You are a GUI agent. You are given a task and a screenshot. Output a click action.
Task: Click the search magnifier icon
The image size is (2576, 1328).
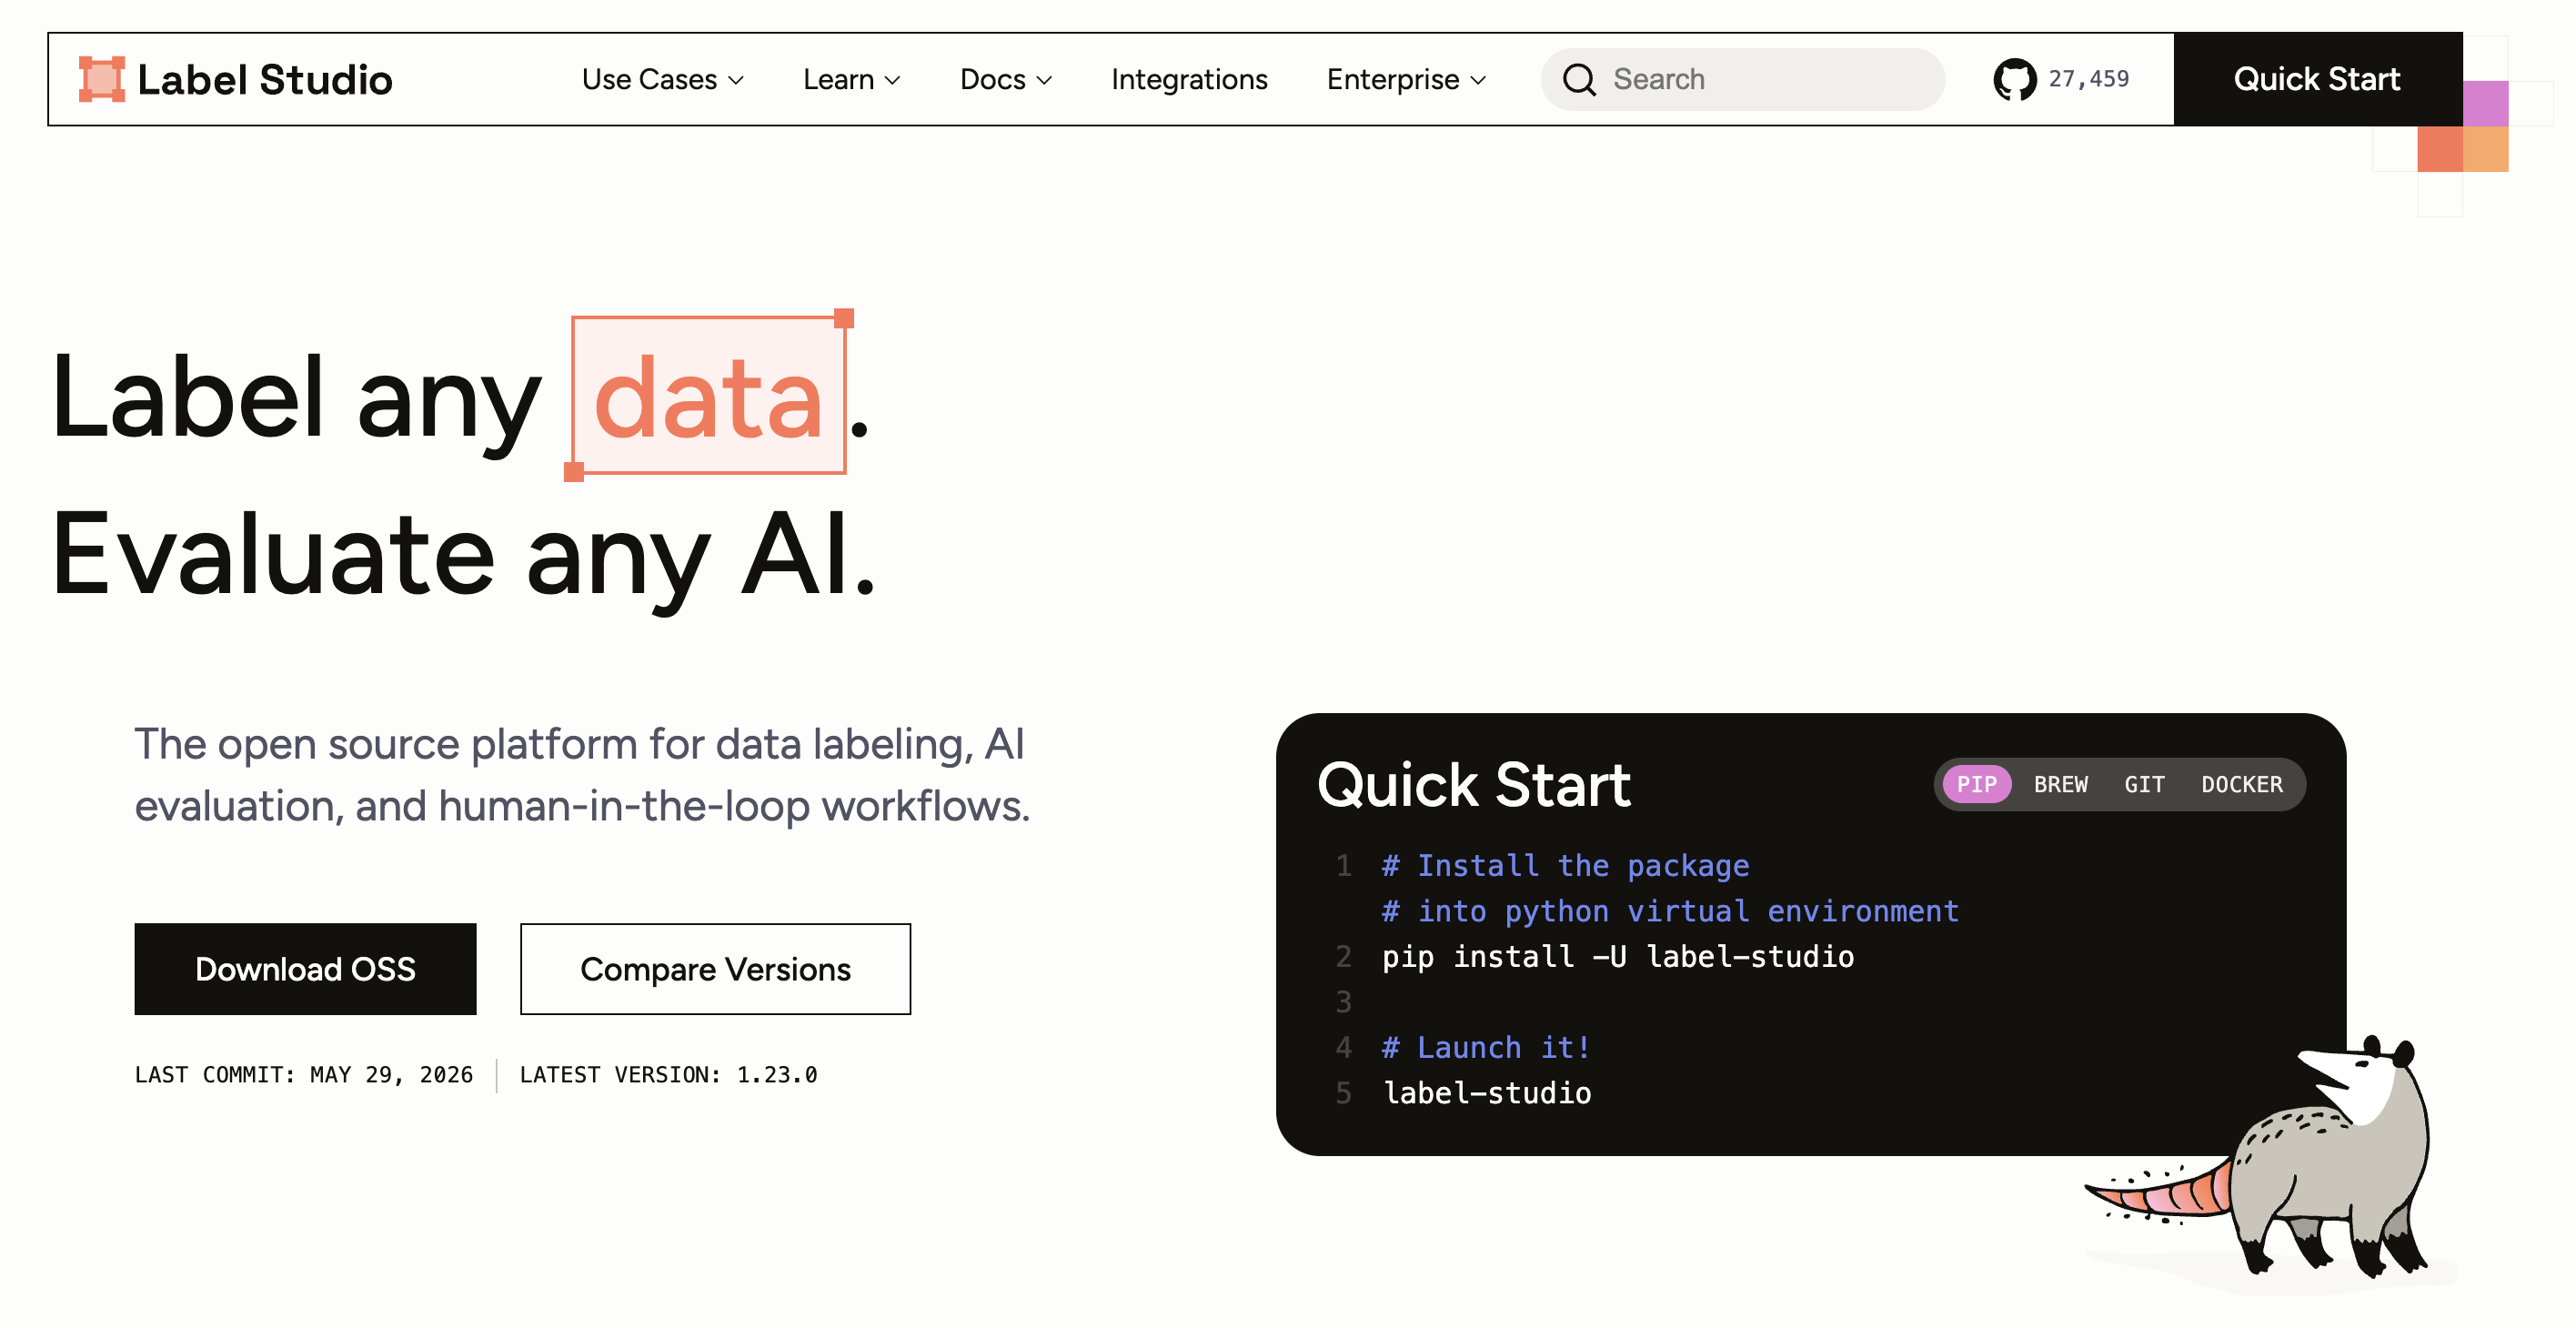1579,79
